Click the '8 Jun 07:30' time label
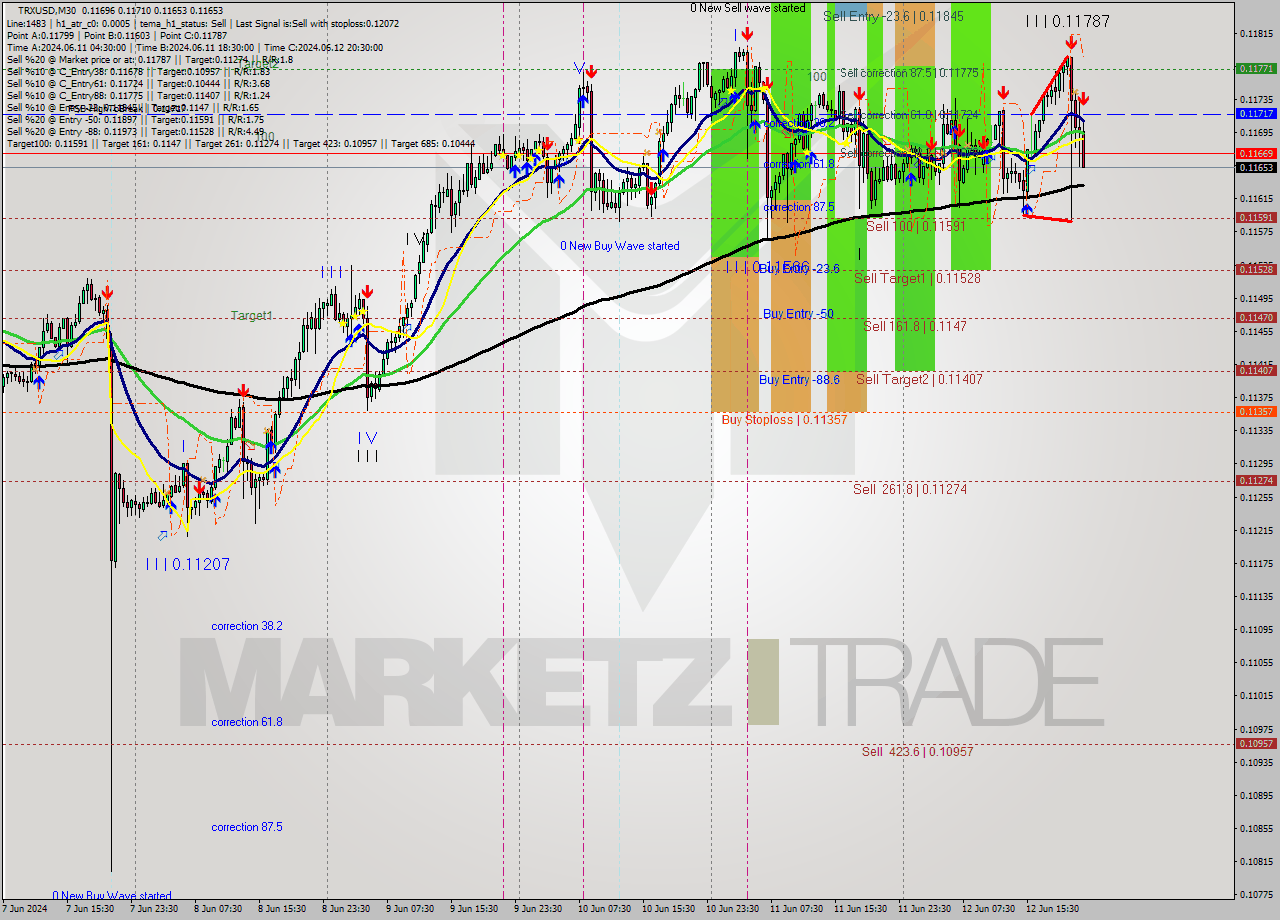Screen dimensions: 1280x920 [217, 909]
